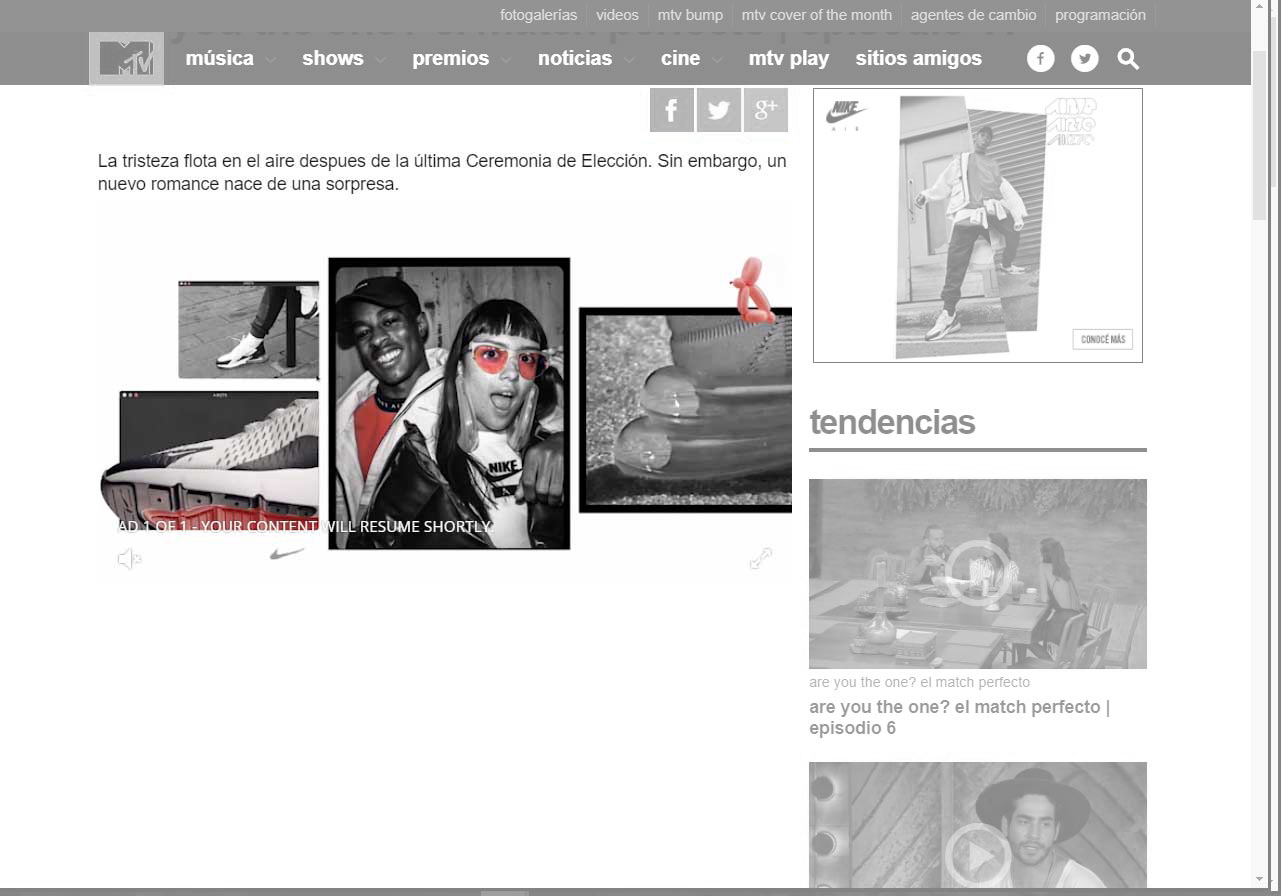Open the header Facebook circle icon
Image resolution: width=1281 pixels, height=896 pixels.
click(1040, 59)
